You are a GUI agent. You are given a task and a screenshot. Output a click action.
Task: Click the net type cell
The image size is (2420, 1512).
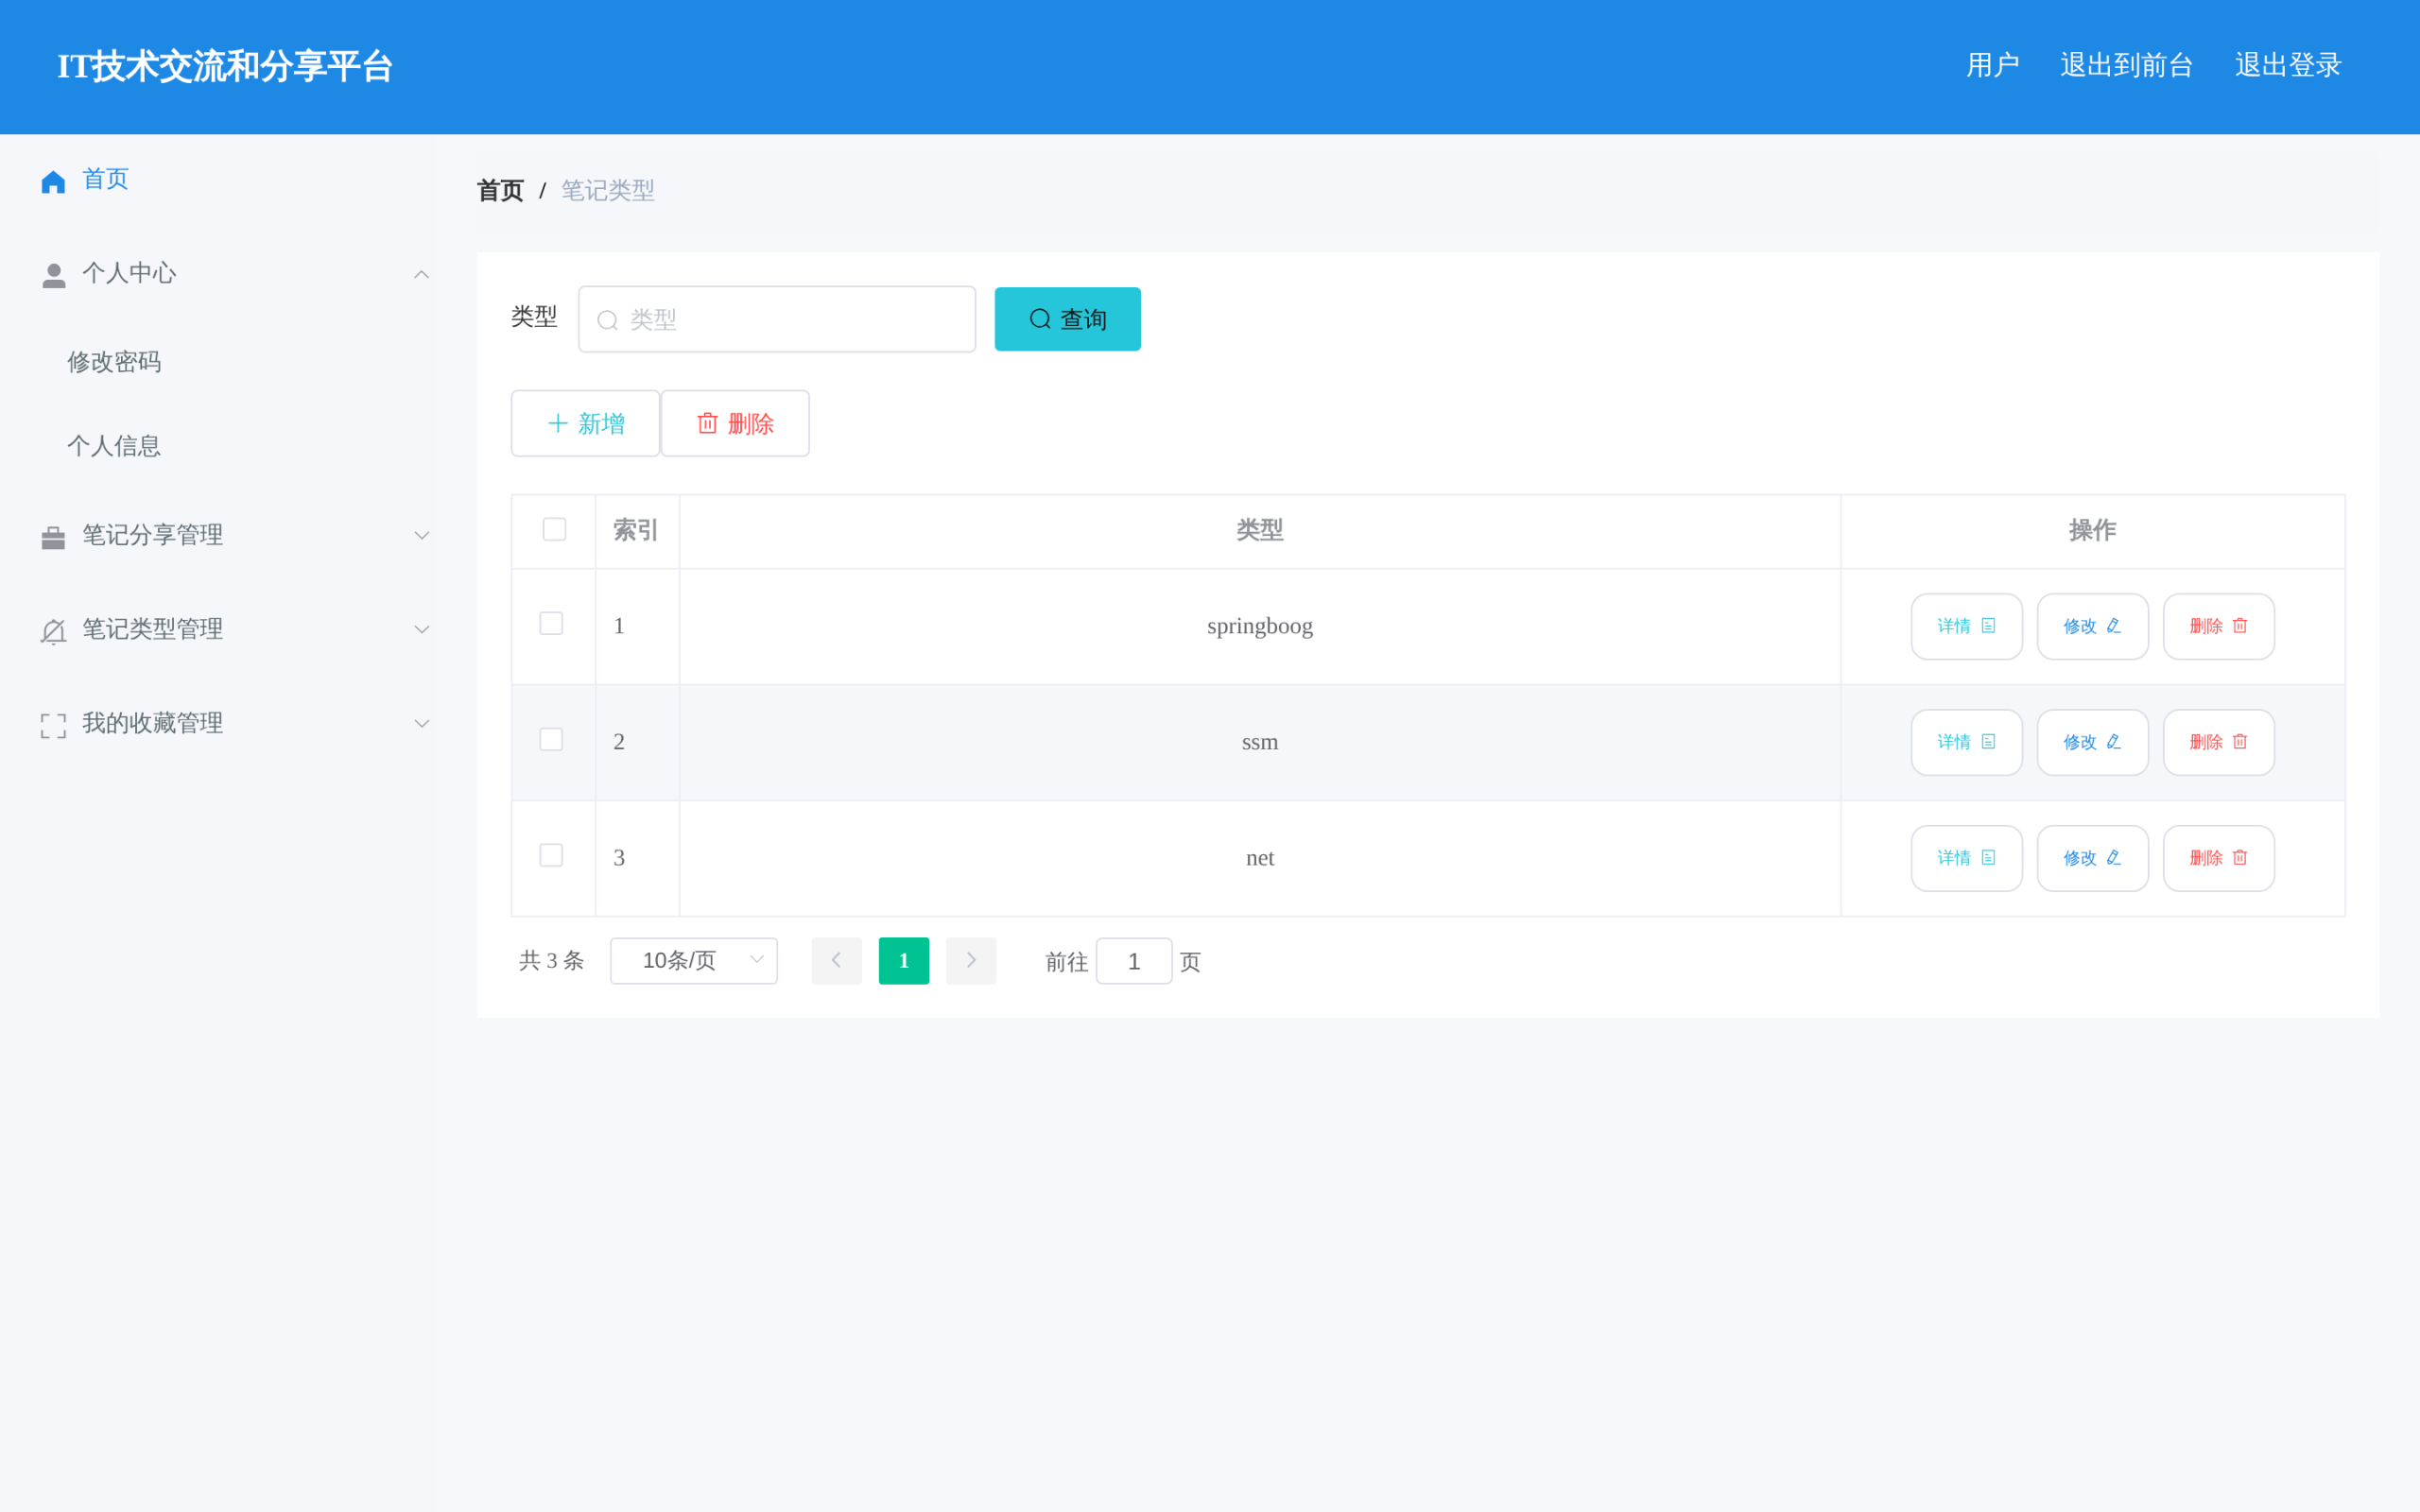[x=1259, y=858]
